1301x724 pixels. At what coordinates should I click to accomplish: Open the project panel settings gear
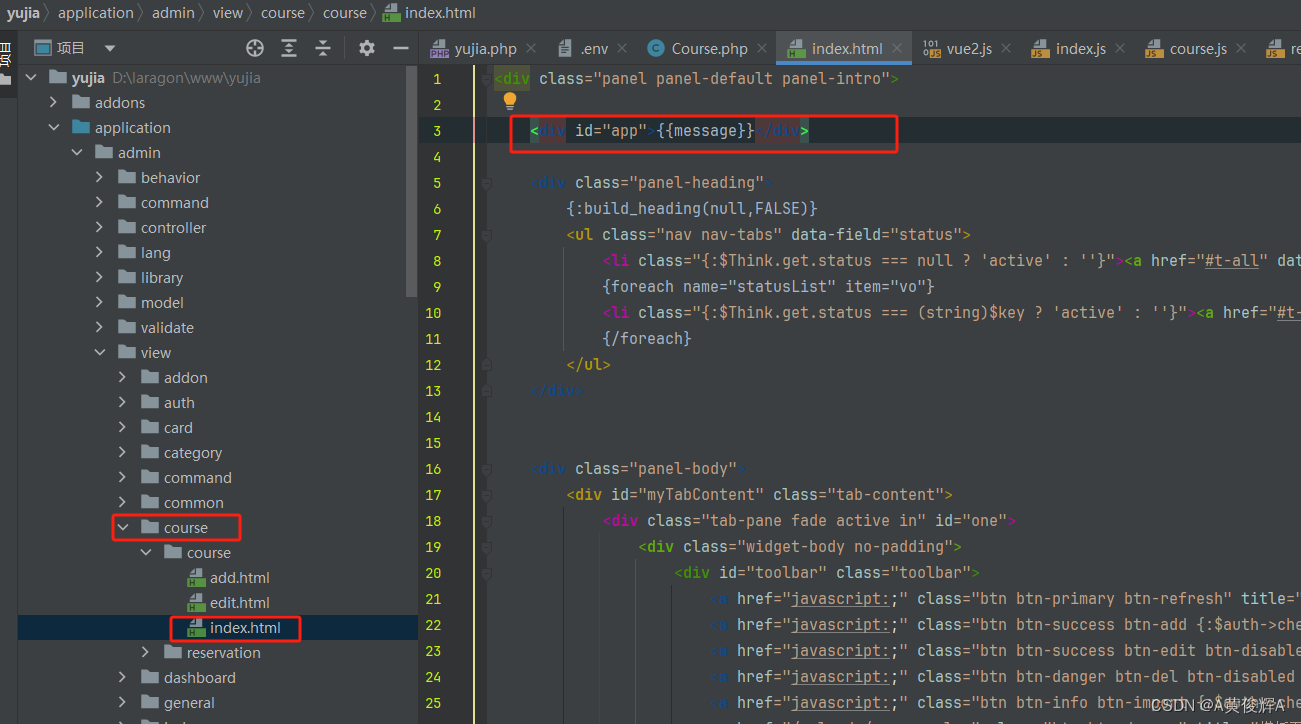tap(366, 47)
